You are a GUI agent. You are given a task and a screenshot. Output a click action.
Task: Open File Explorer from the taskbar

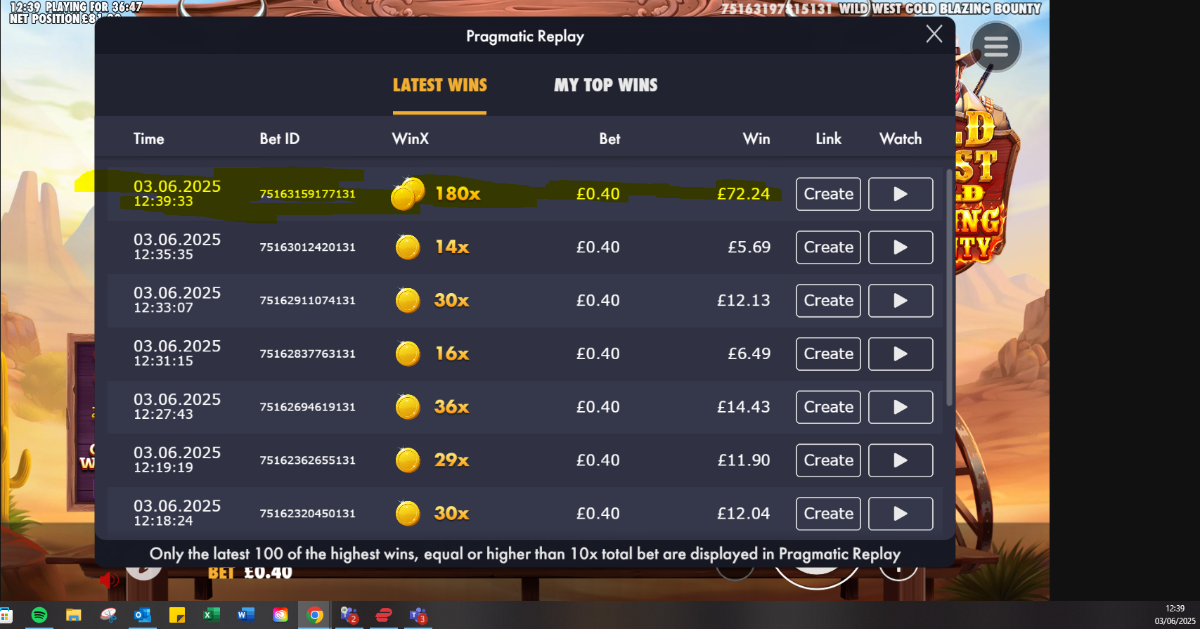pos(73,615)
